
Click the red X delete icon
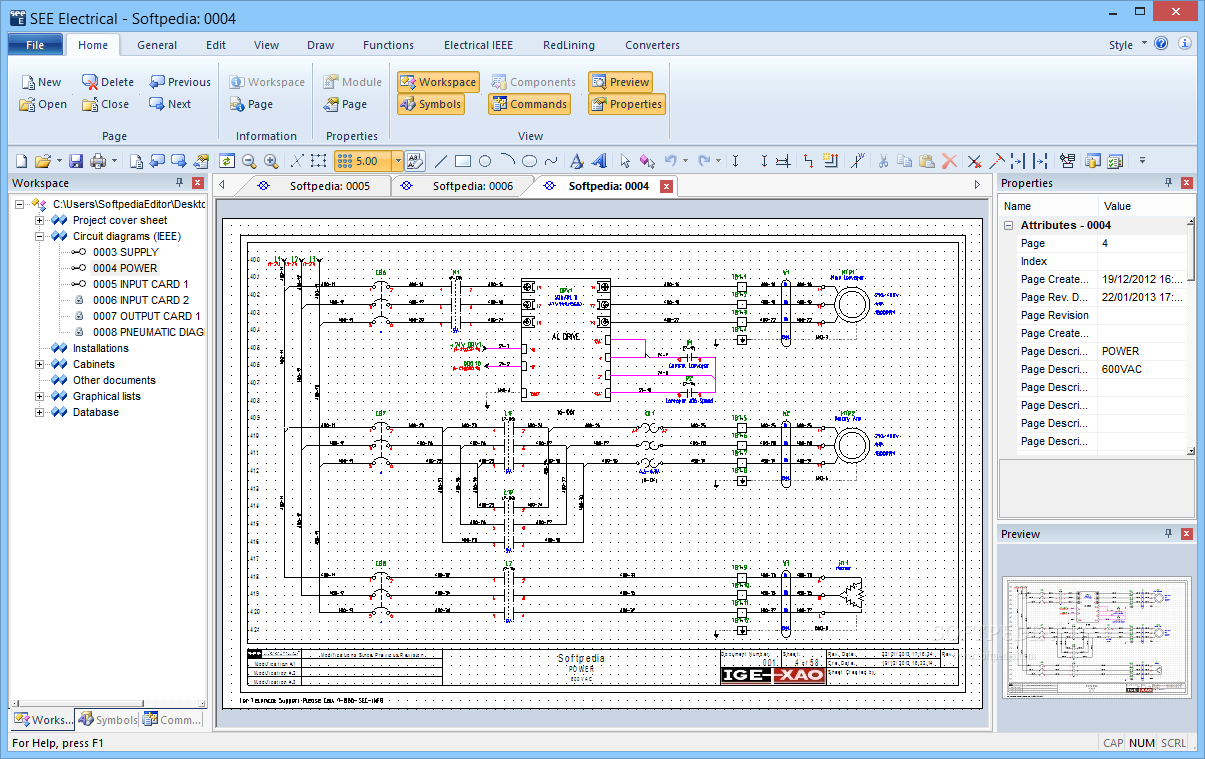pos(949,161)
